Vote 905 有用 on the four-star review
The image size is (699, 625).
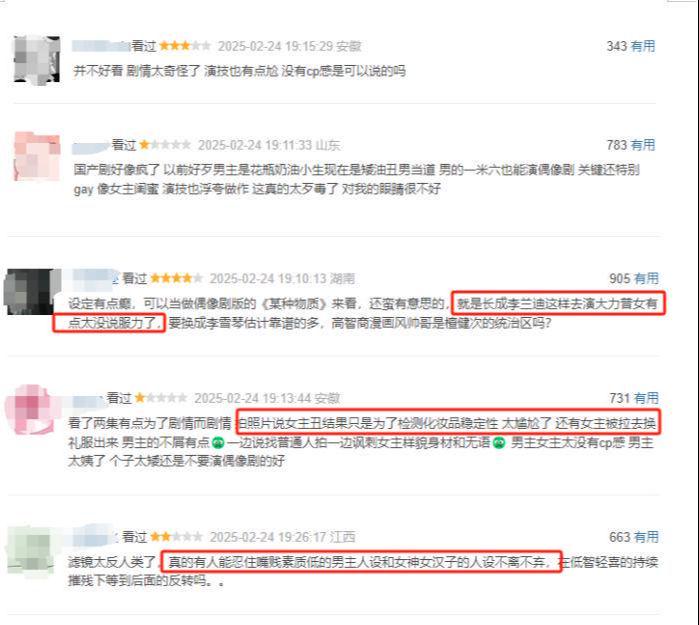pos(633,279)
